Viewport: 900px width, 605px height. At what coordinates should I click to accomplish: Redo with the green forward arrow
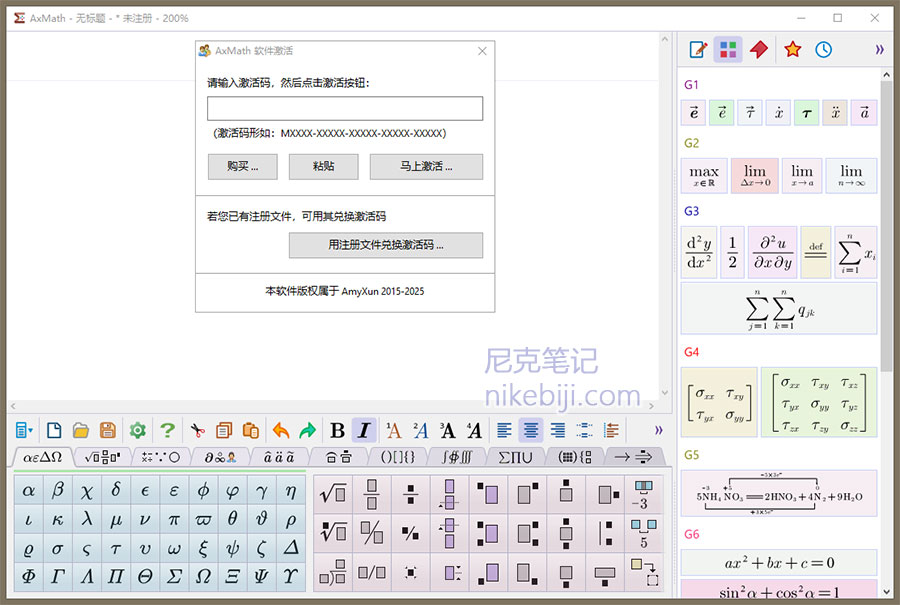tap(308, 430)
